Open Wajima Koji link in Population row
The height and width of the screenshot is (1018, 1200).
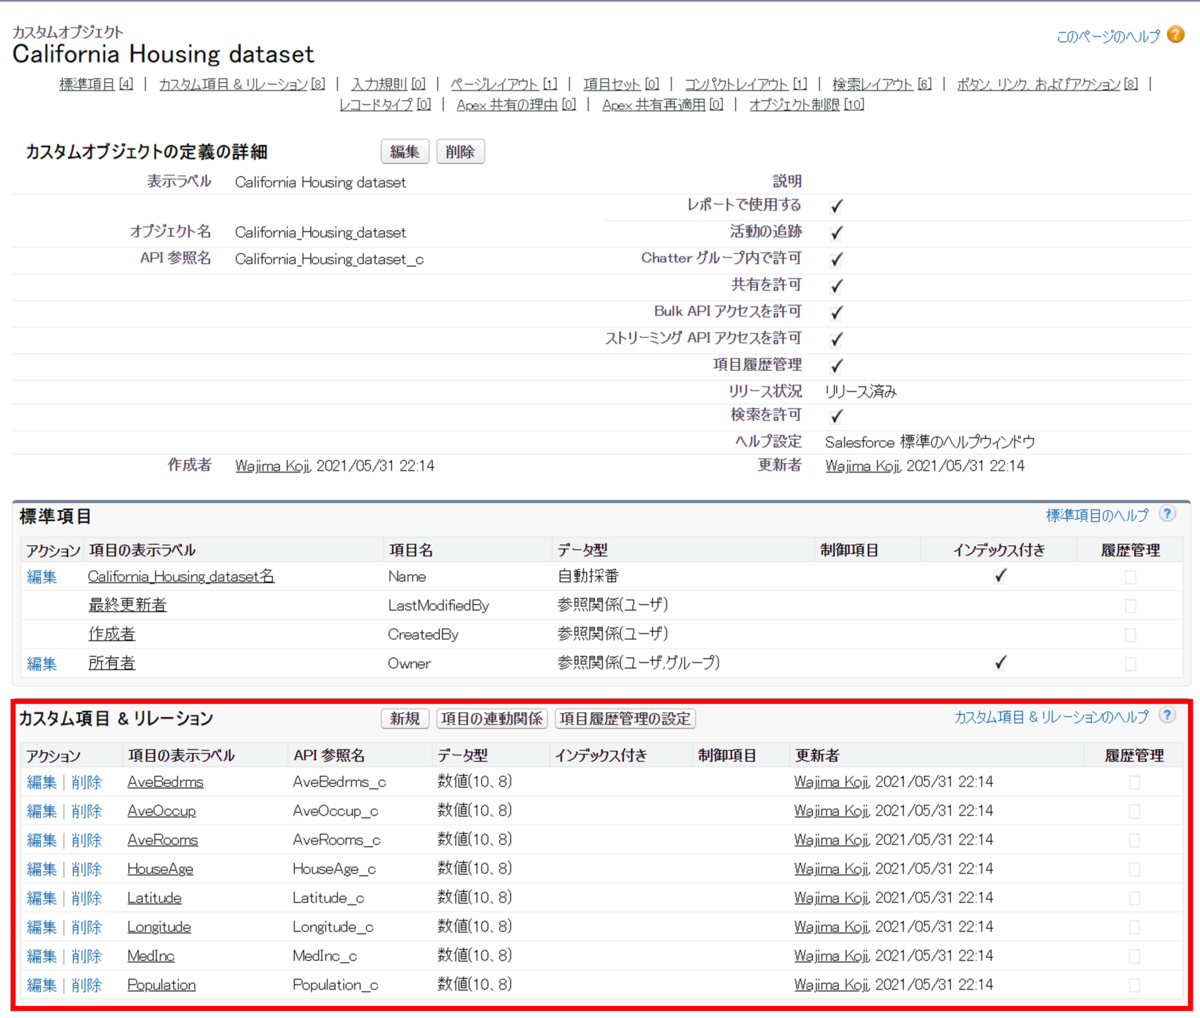pyautogui.click(x=831, y=985)
